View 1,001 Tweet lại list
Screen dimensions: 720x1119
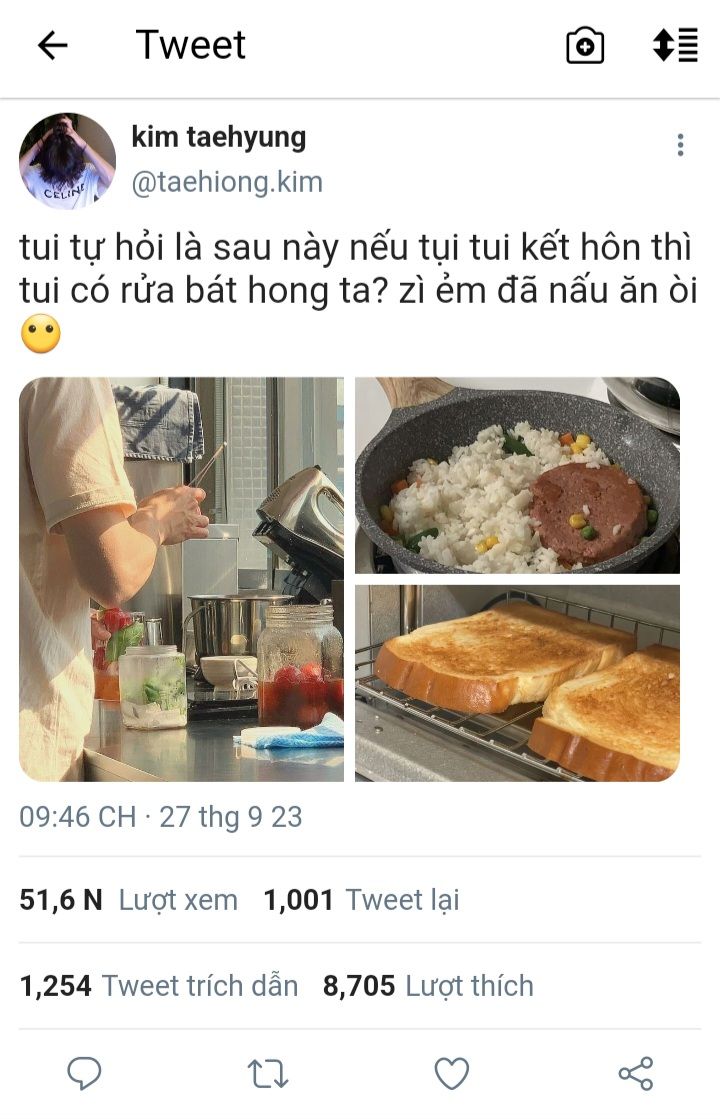[361, 900]
